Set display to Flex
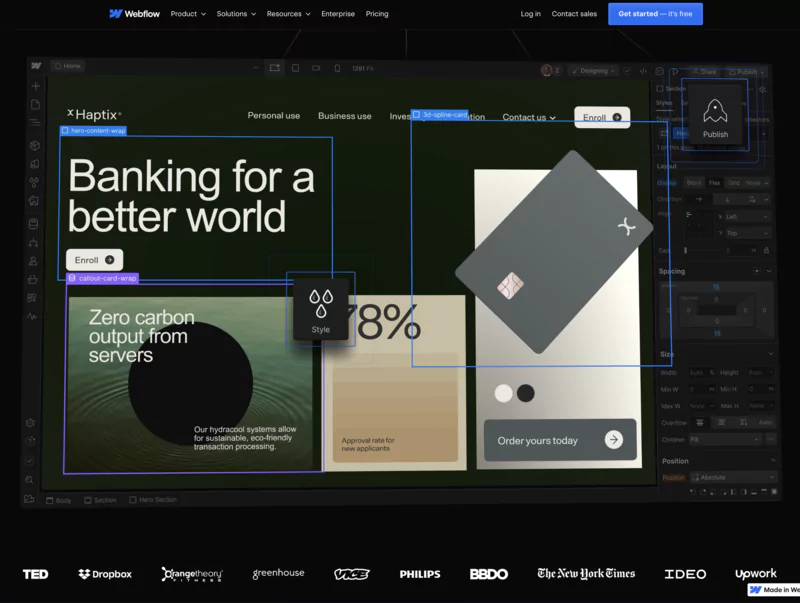Image resolution: width=800 pixels, height=603 pixels. [x=714, y=183]
